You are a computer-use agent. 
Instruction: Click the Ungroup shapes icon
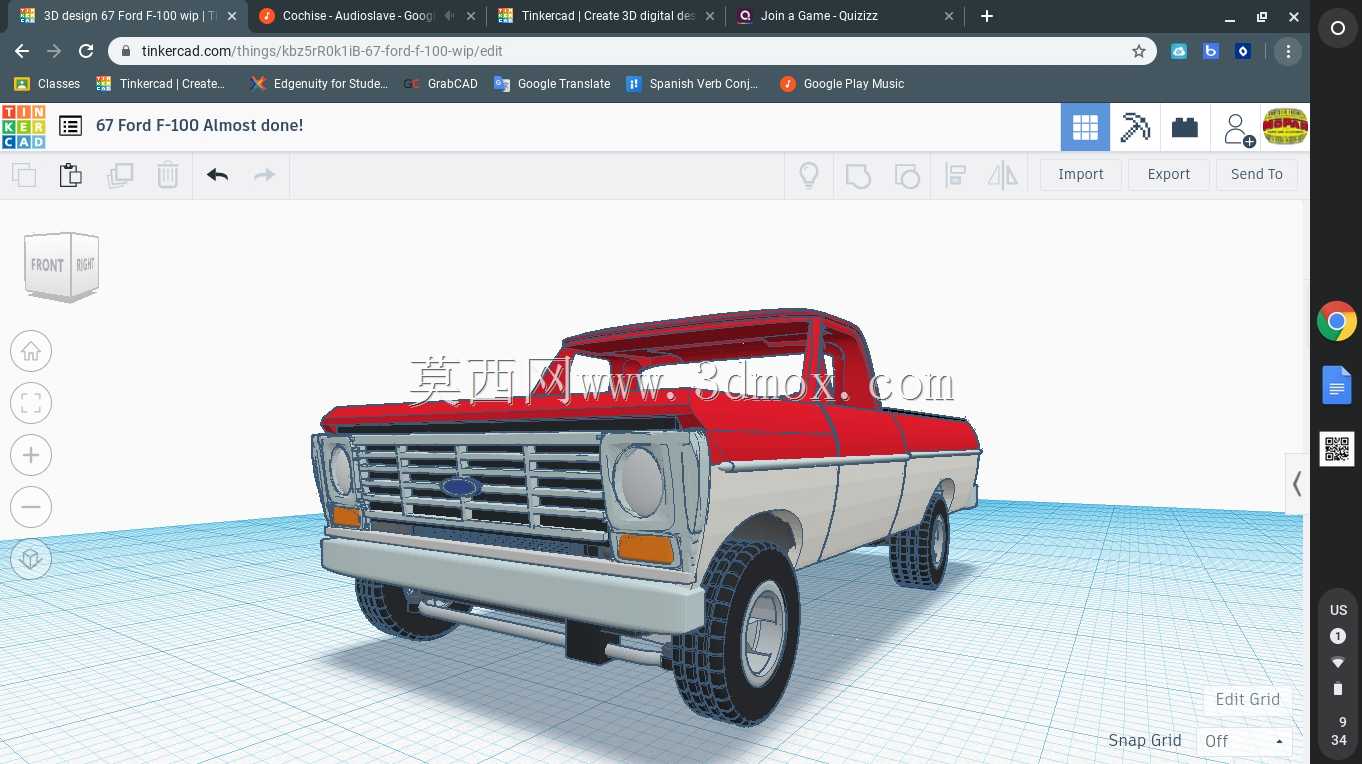(x=906, y=176)
